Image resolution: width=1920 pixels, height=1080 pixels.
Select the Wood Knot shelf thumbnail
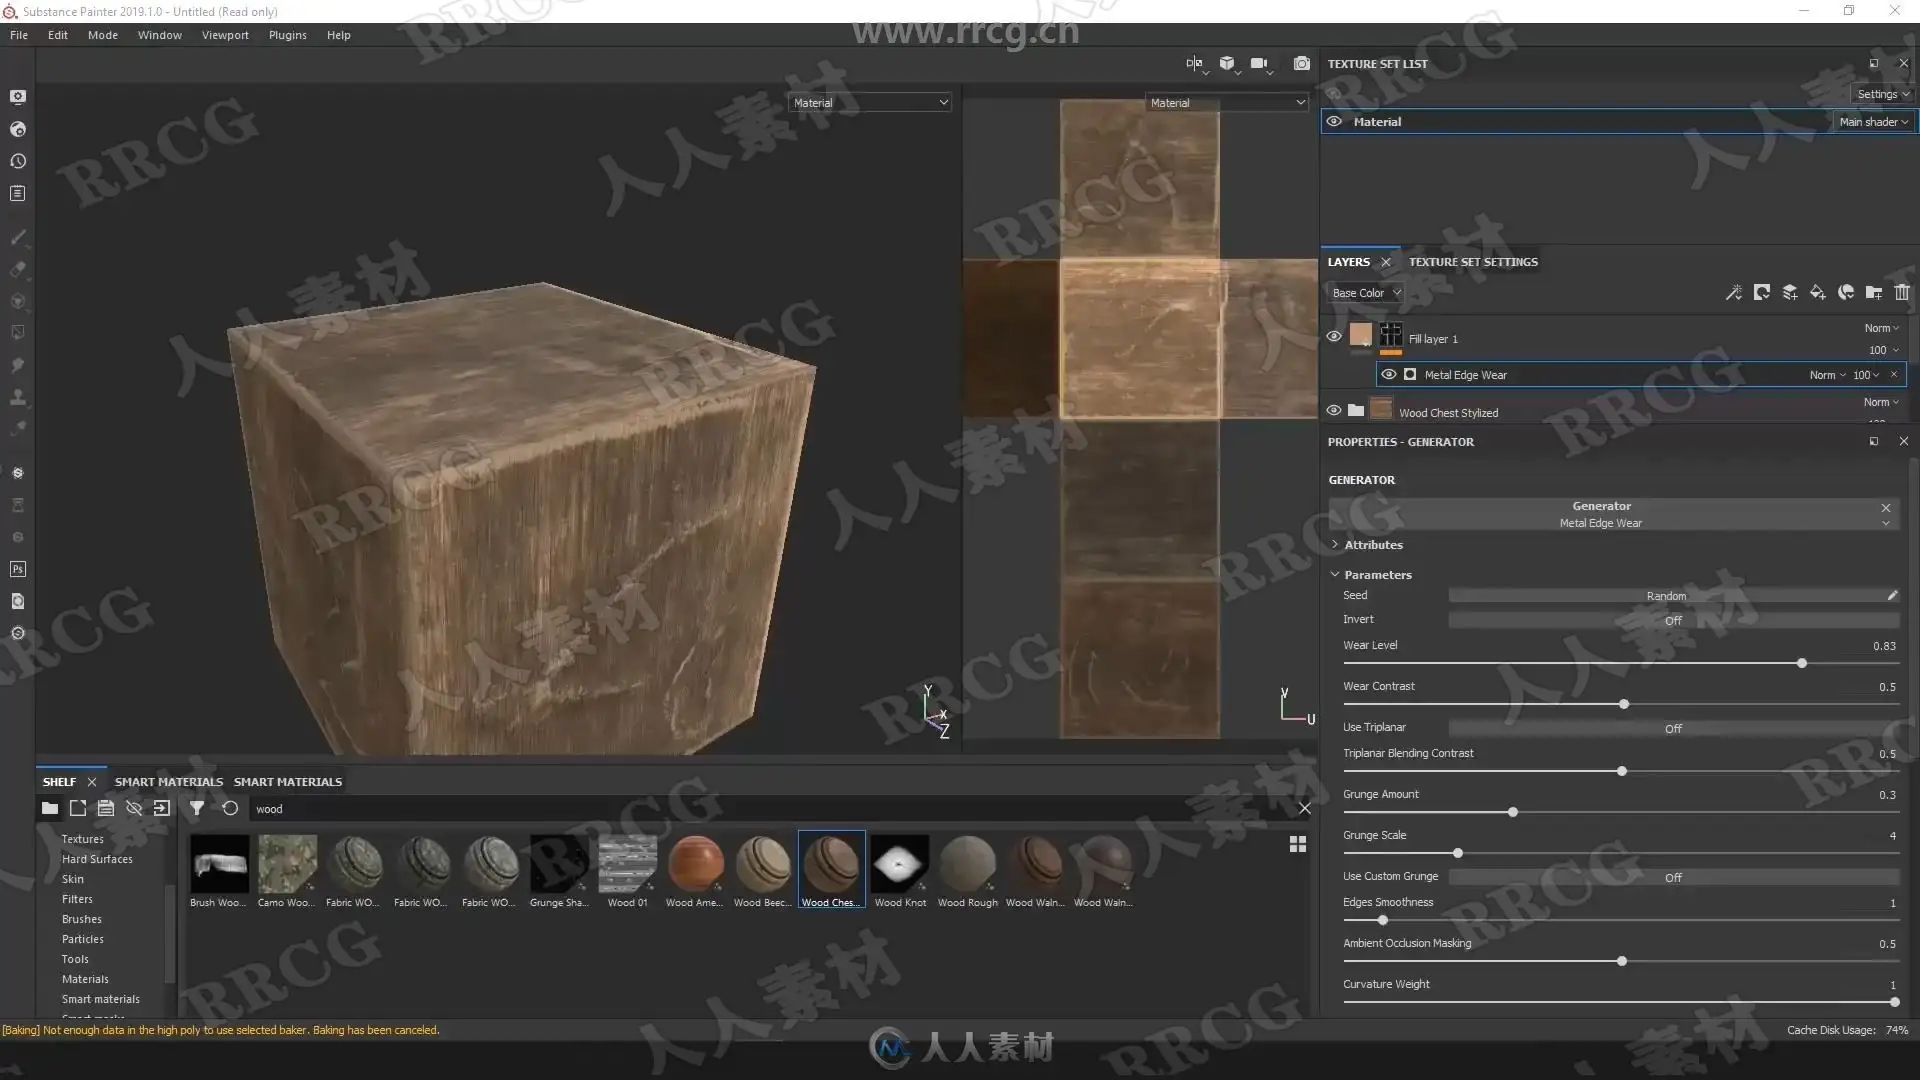click(900, 864)
